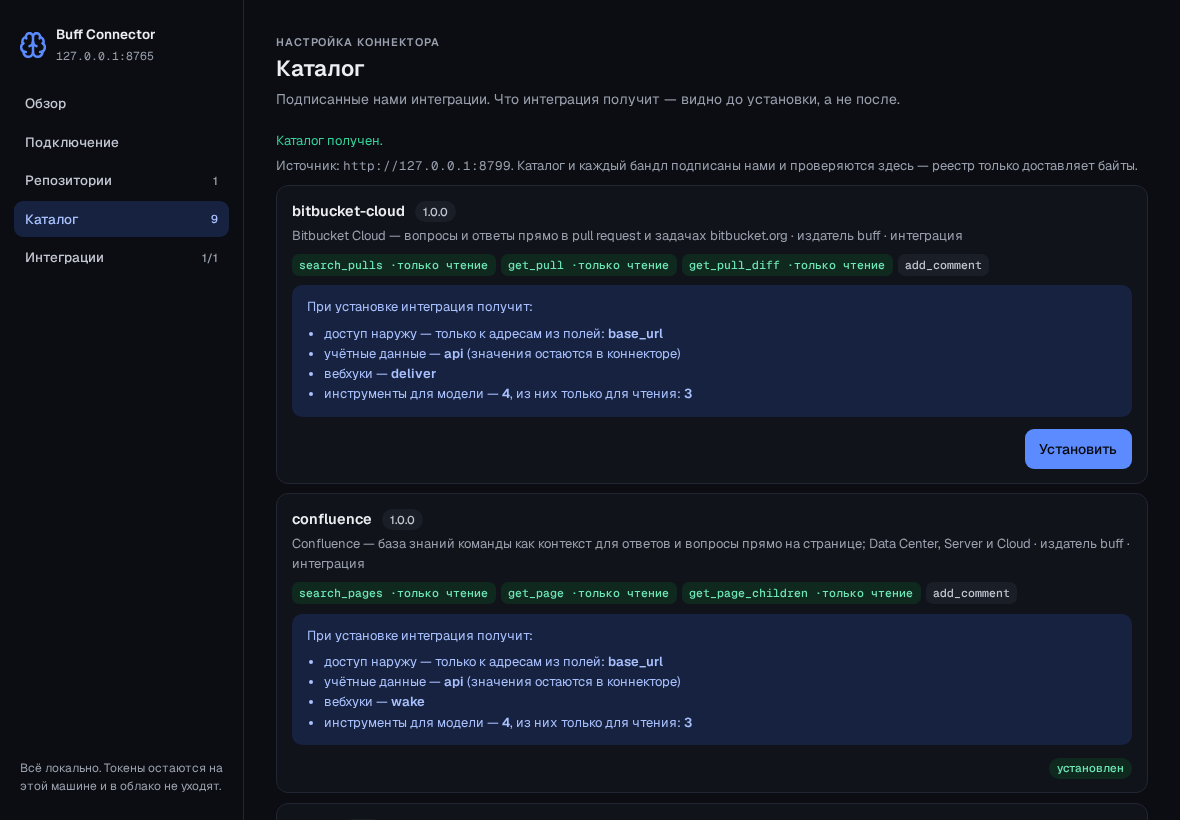Click the deliver webhook value
This screenshot has height=820, width=1180.
click(x=413, y=374)
